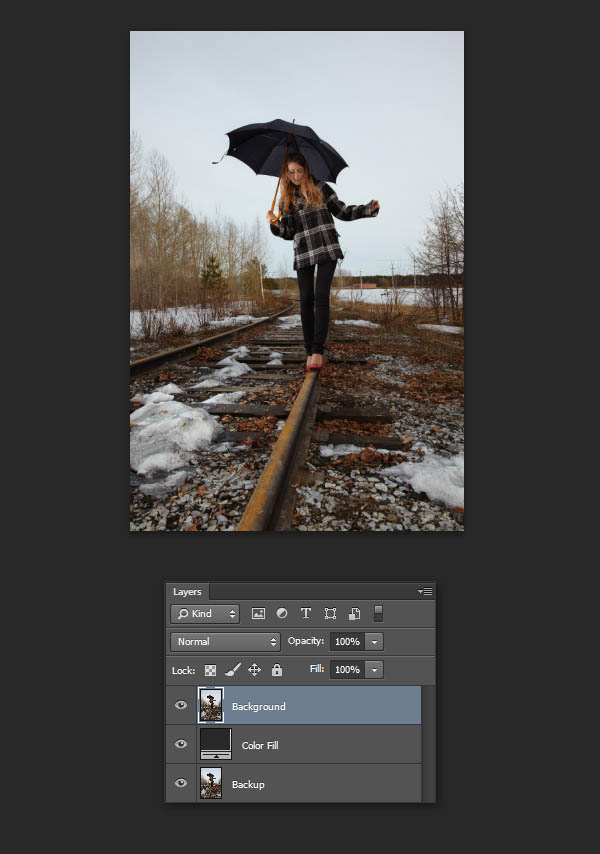Hide the Background layer
Screen dimensions: 600x854
pos(181,706)
